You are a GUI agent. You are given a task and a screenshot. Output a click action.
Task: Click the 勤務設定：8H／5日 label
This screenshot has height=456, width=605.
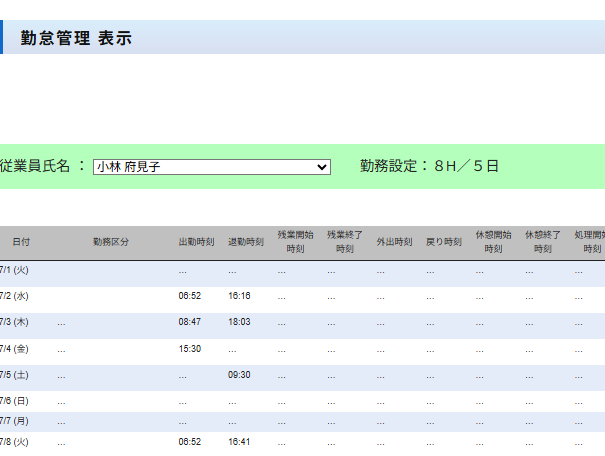(429, 166)
